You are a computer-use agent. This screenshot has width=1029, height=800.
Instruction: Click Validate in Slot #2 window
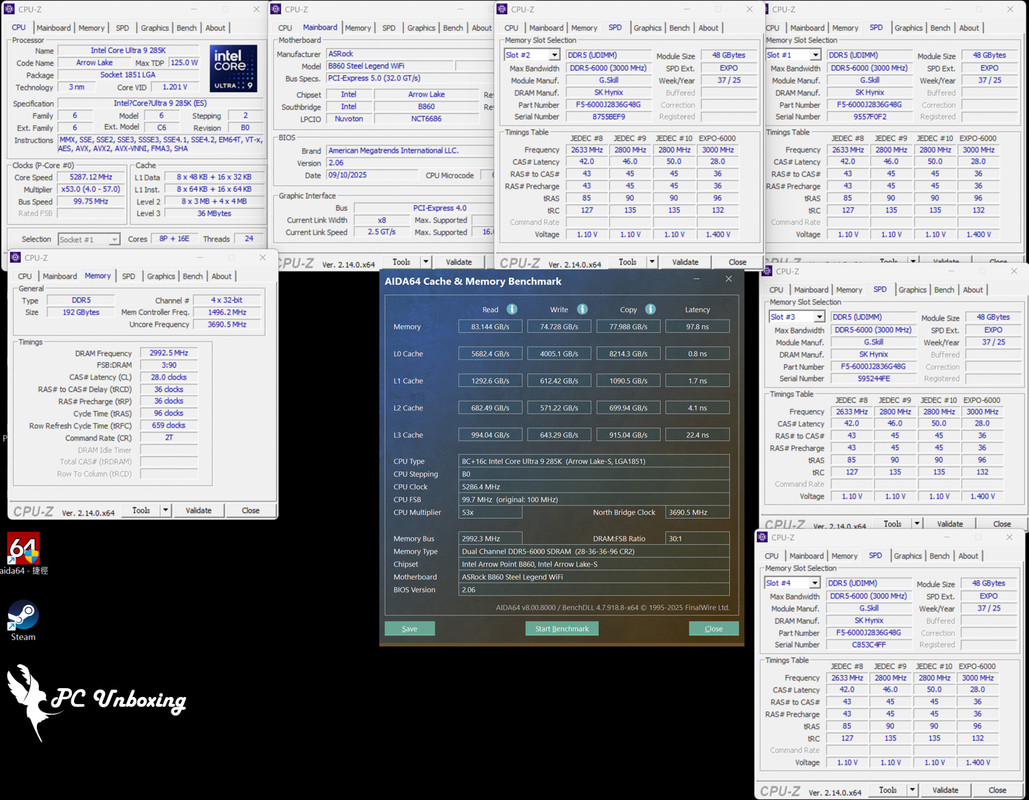685,262
